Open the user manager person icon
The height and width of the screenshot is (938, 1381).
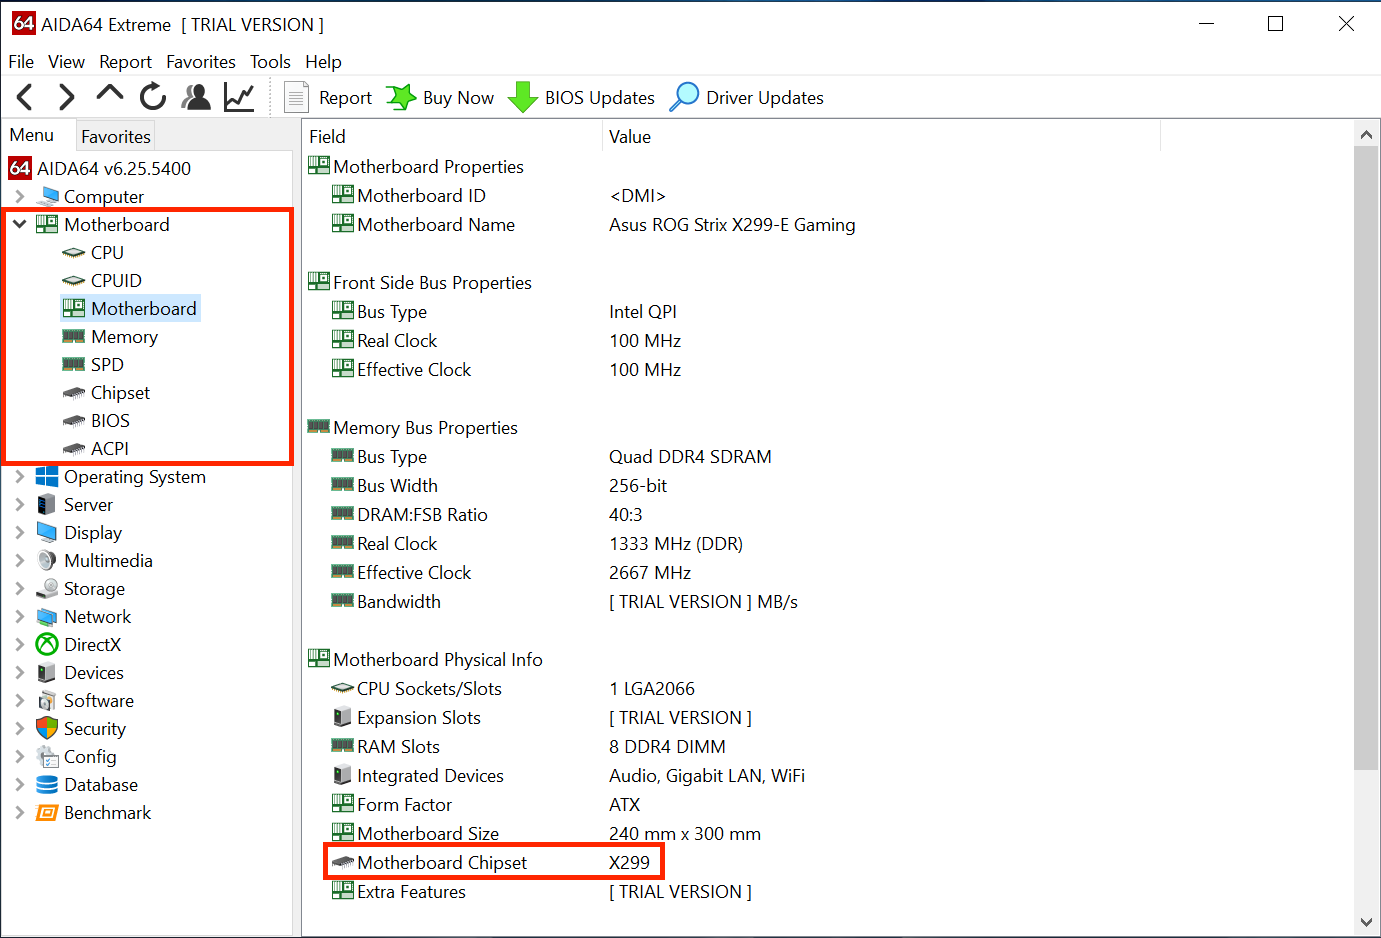[x=196, y=97]
